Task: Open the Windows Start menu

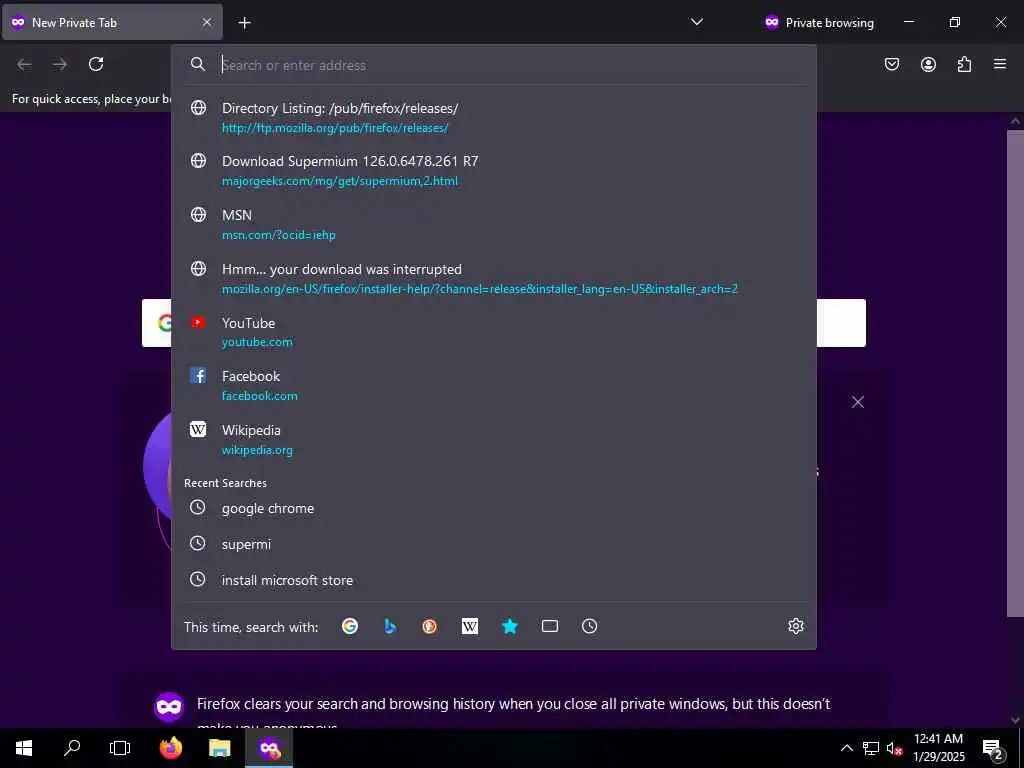Action: click(x=24, y=748)
